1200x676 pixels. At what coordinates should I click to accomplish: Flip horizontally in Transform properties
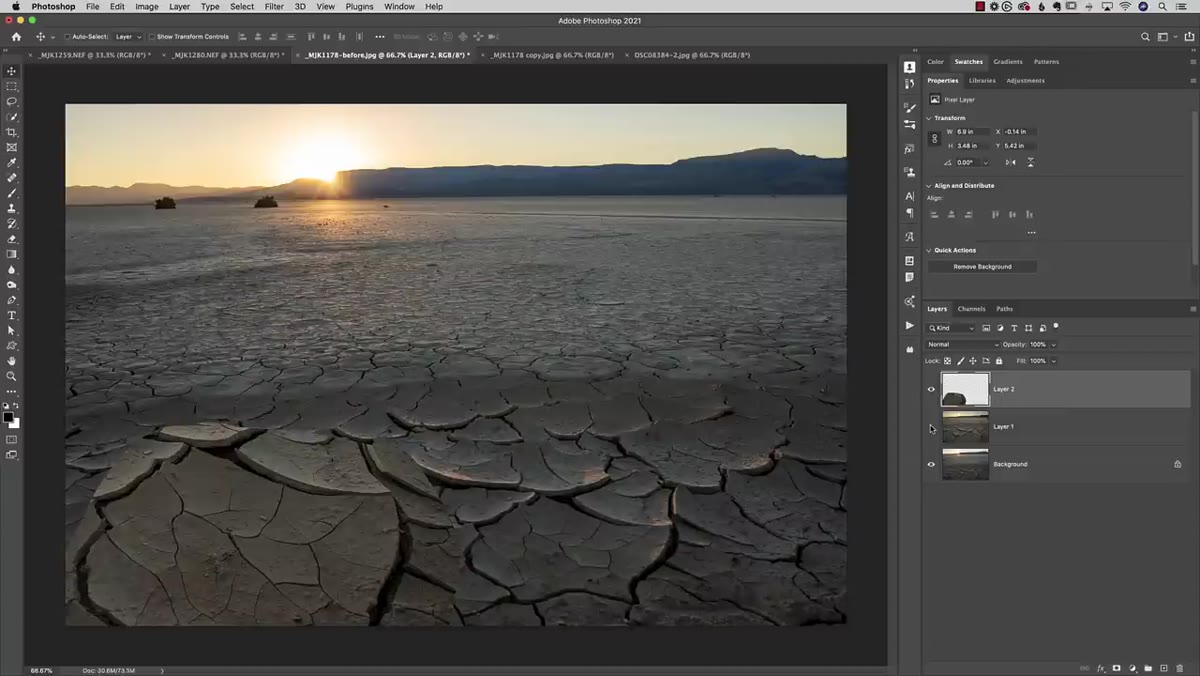[x=1011, y=162]
